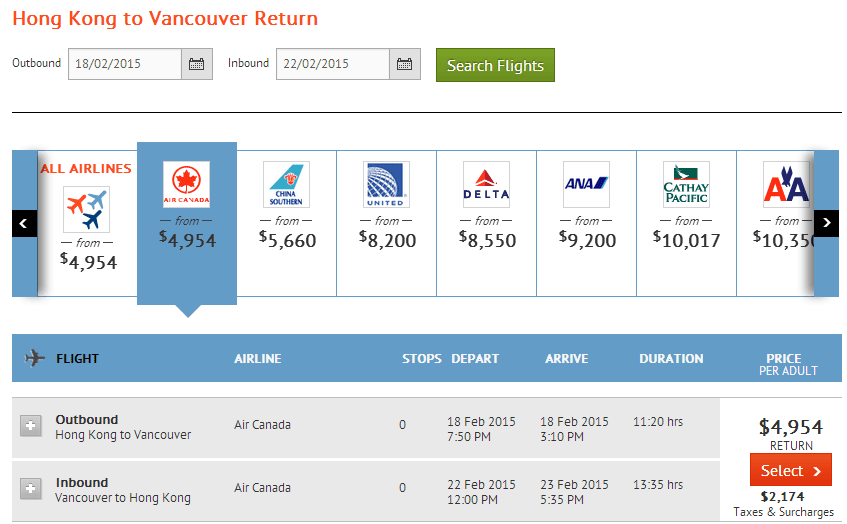Select the United airline logo
The height and width of the screenshot is (524, 847).
tap(387, 185)
